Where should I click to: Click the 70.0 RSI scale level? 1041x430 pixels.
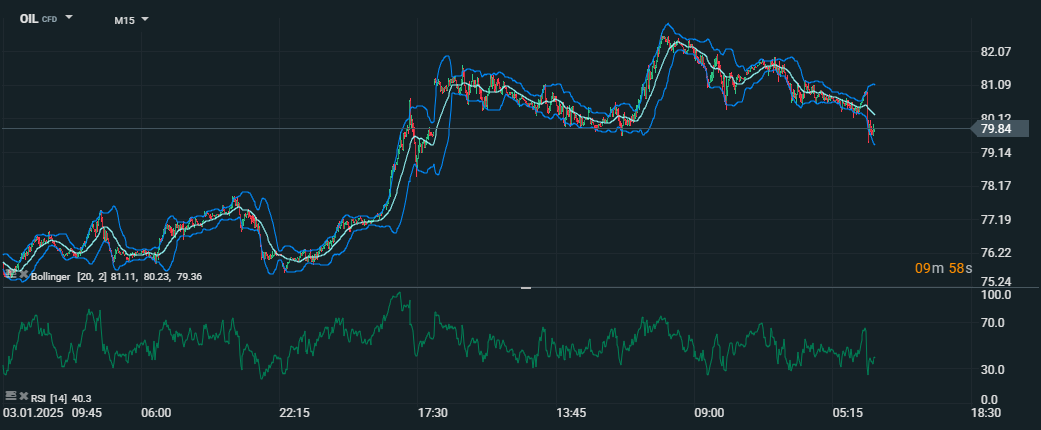tap(993, 323)
